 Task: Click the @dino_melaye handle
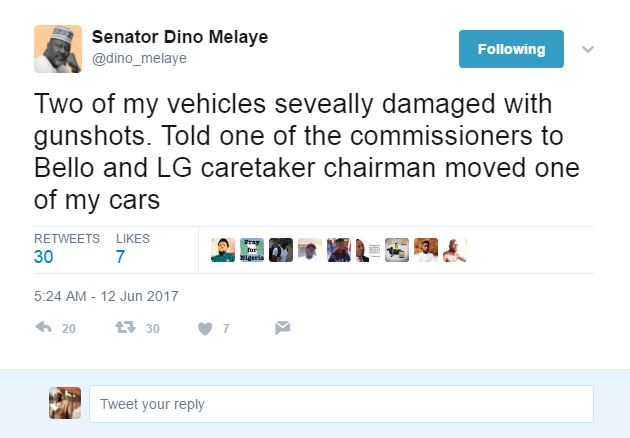coord(139,59)
